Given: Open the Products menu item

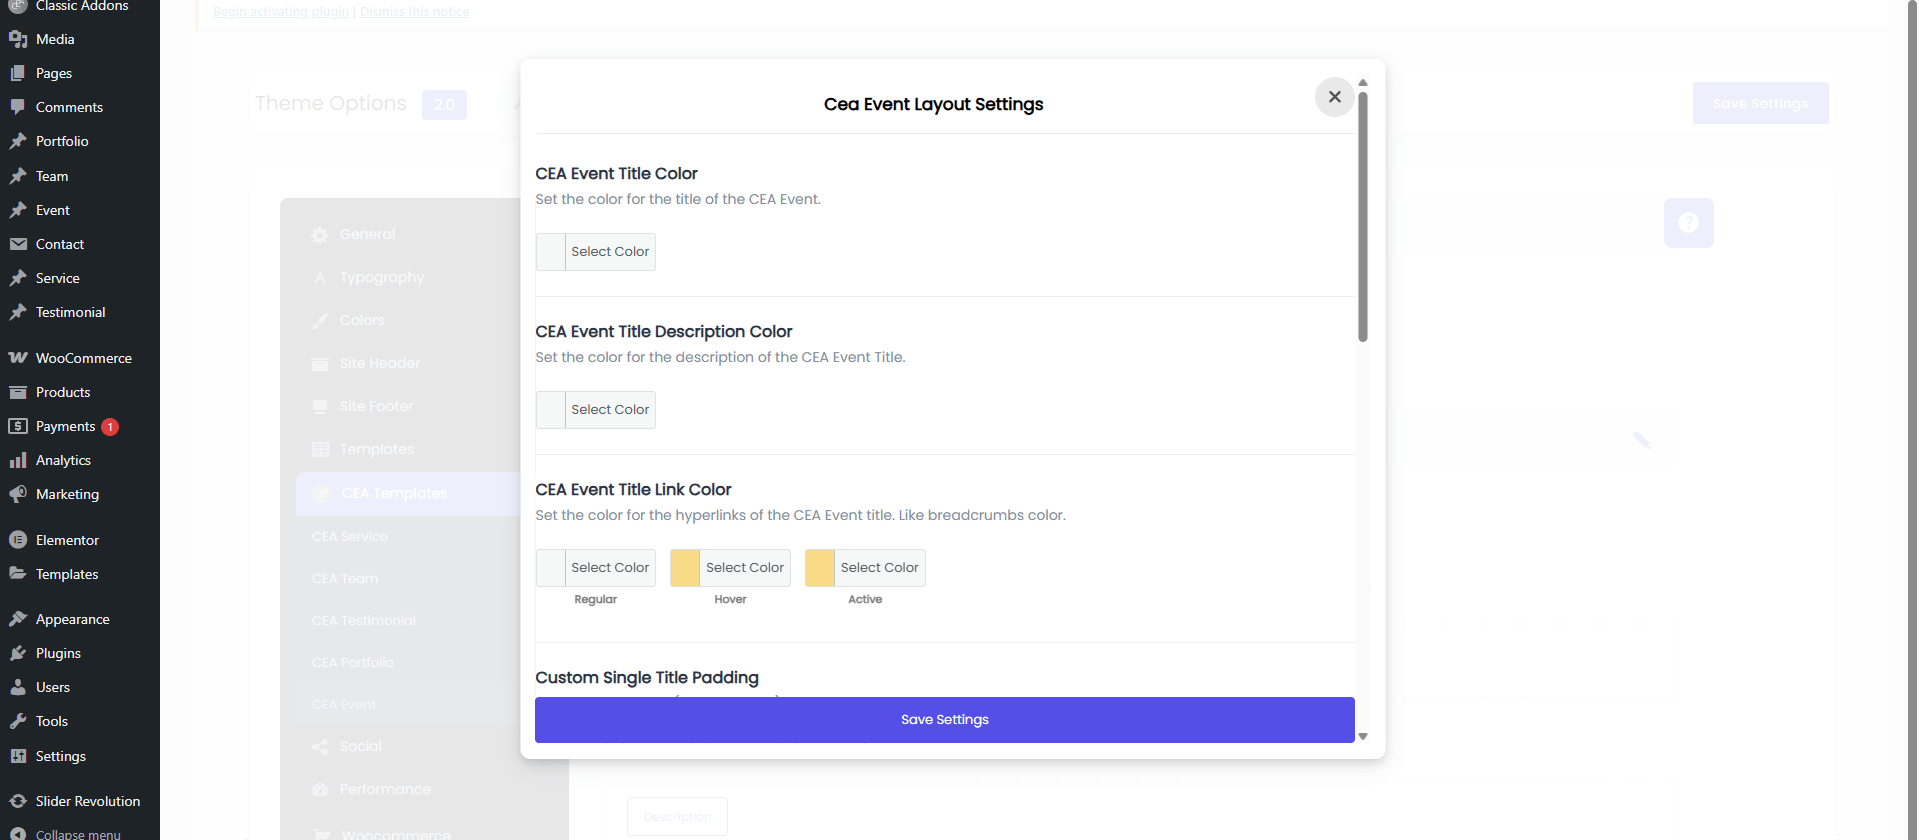Looking at the screenshot, I should point(63,392).
